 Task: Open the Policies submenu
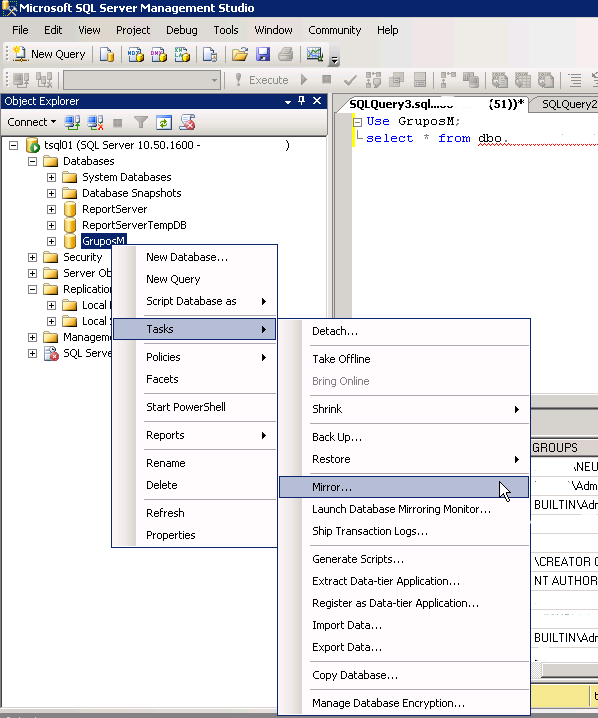[195, 357]
